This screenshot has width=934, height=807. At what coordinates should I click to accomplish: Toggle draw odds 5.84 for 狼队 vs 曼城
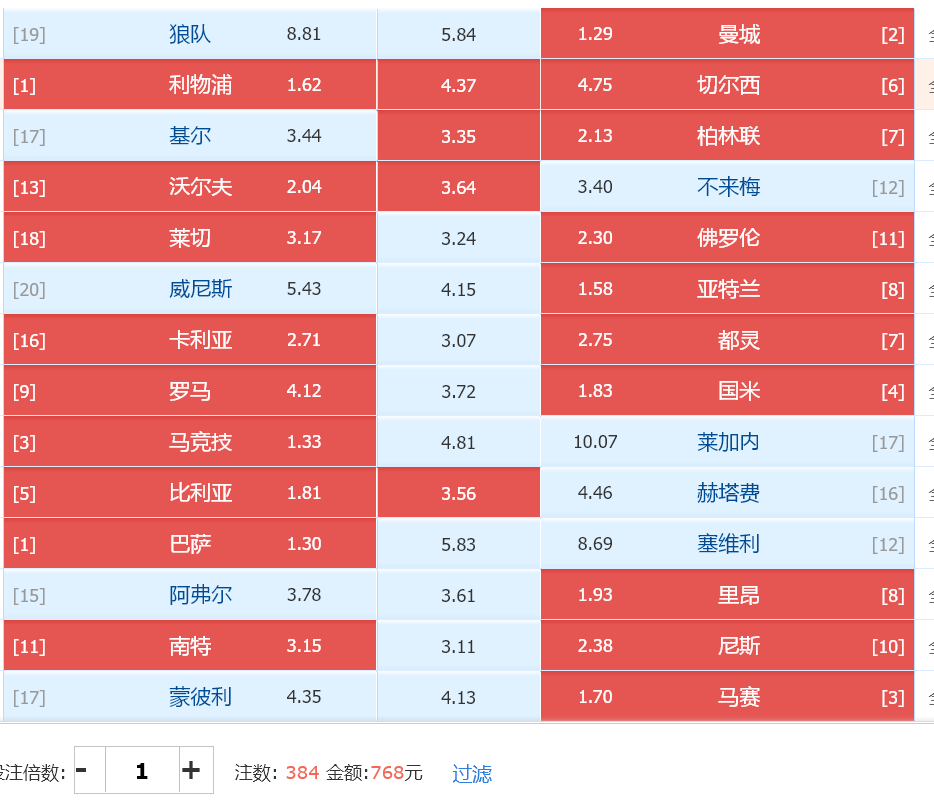(x=459, y=34)
